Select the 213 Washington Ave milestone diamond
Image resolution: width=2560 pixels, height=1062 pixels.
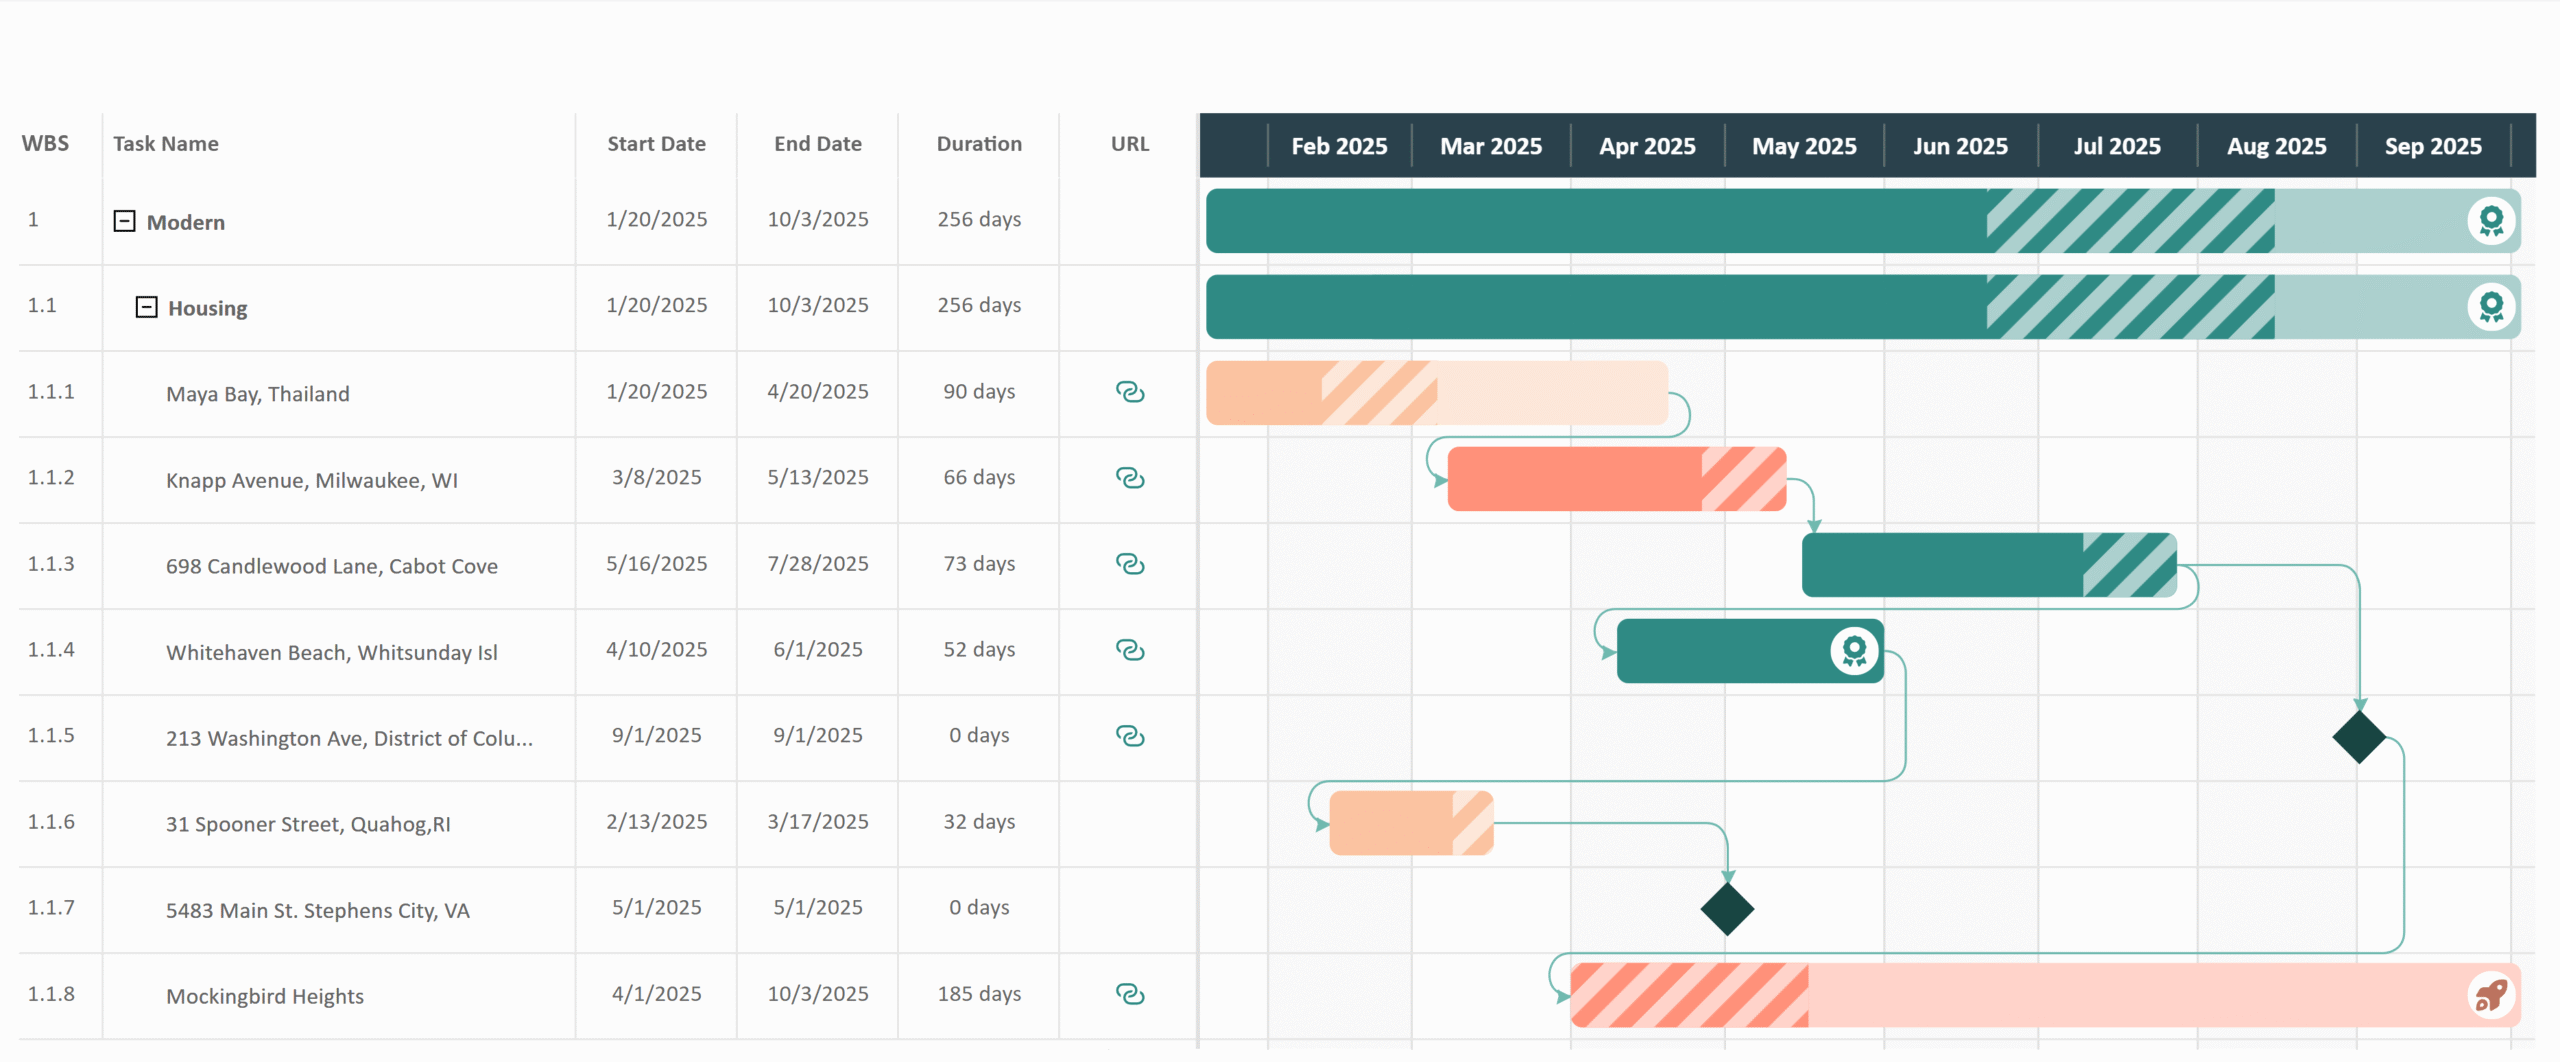pos(2359,737)
